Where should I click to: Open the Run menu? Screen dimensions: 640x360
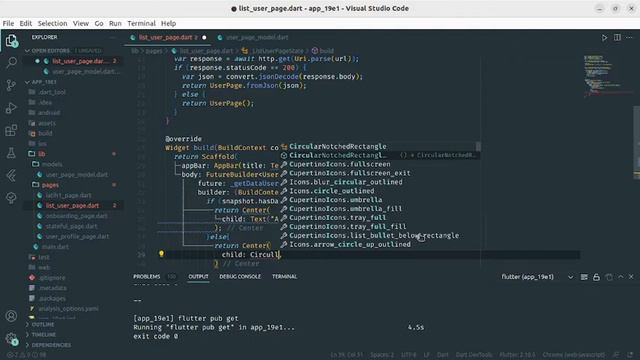[x=115, y=23]
